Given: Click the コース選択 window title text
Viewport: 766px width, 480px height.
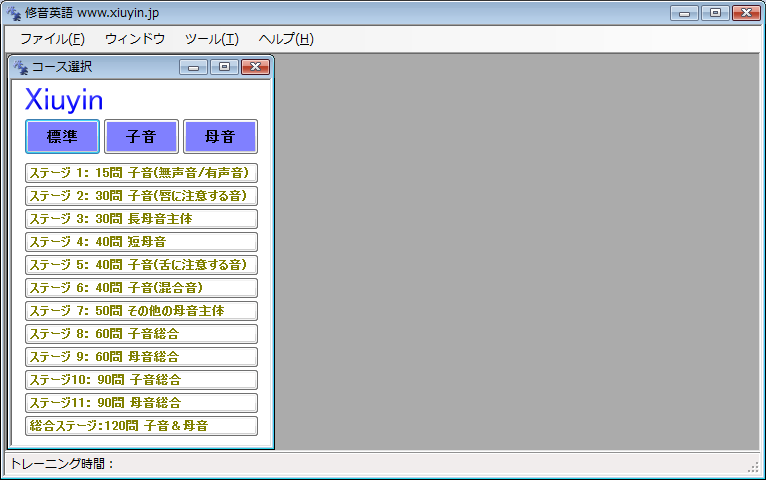Looking at the screenshot, I should 62,67.
